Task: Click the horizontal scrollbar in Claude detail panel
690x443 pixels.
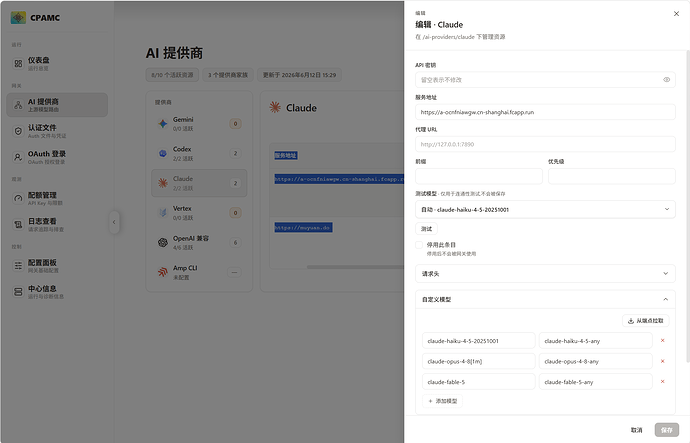Action: tap(355, 267)
